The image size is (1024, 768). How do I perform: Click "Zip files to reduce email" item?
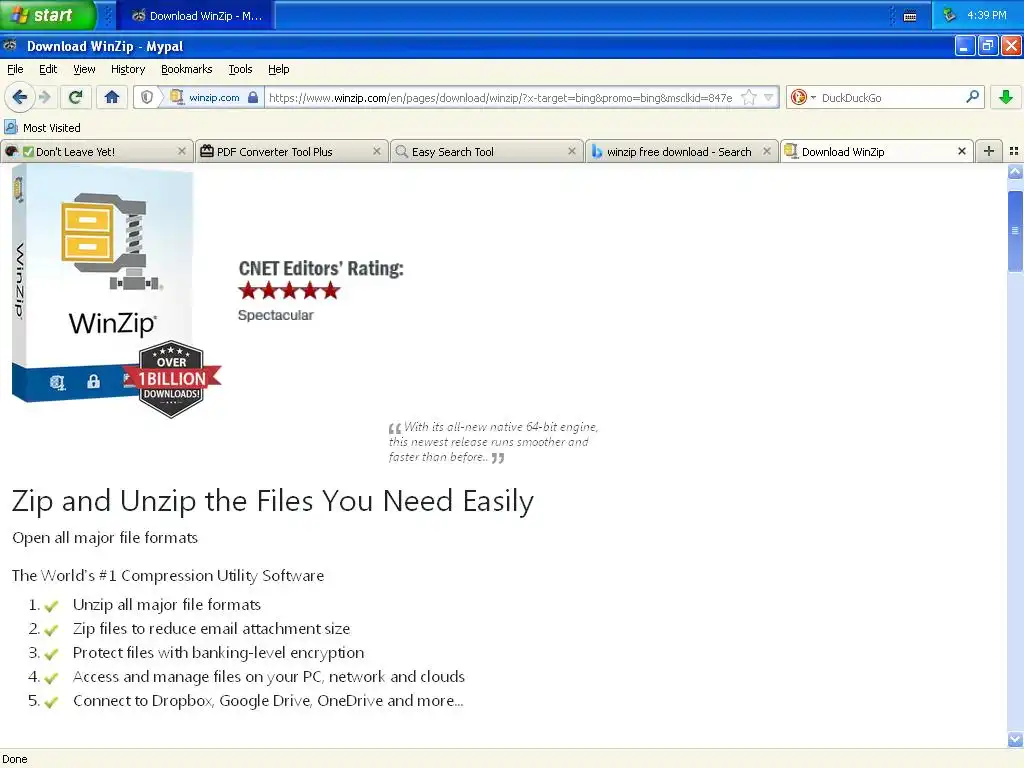coord(211,629)
